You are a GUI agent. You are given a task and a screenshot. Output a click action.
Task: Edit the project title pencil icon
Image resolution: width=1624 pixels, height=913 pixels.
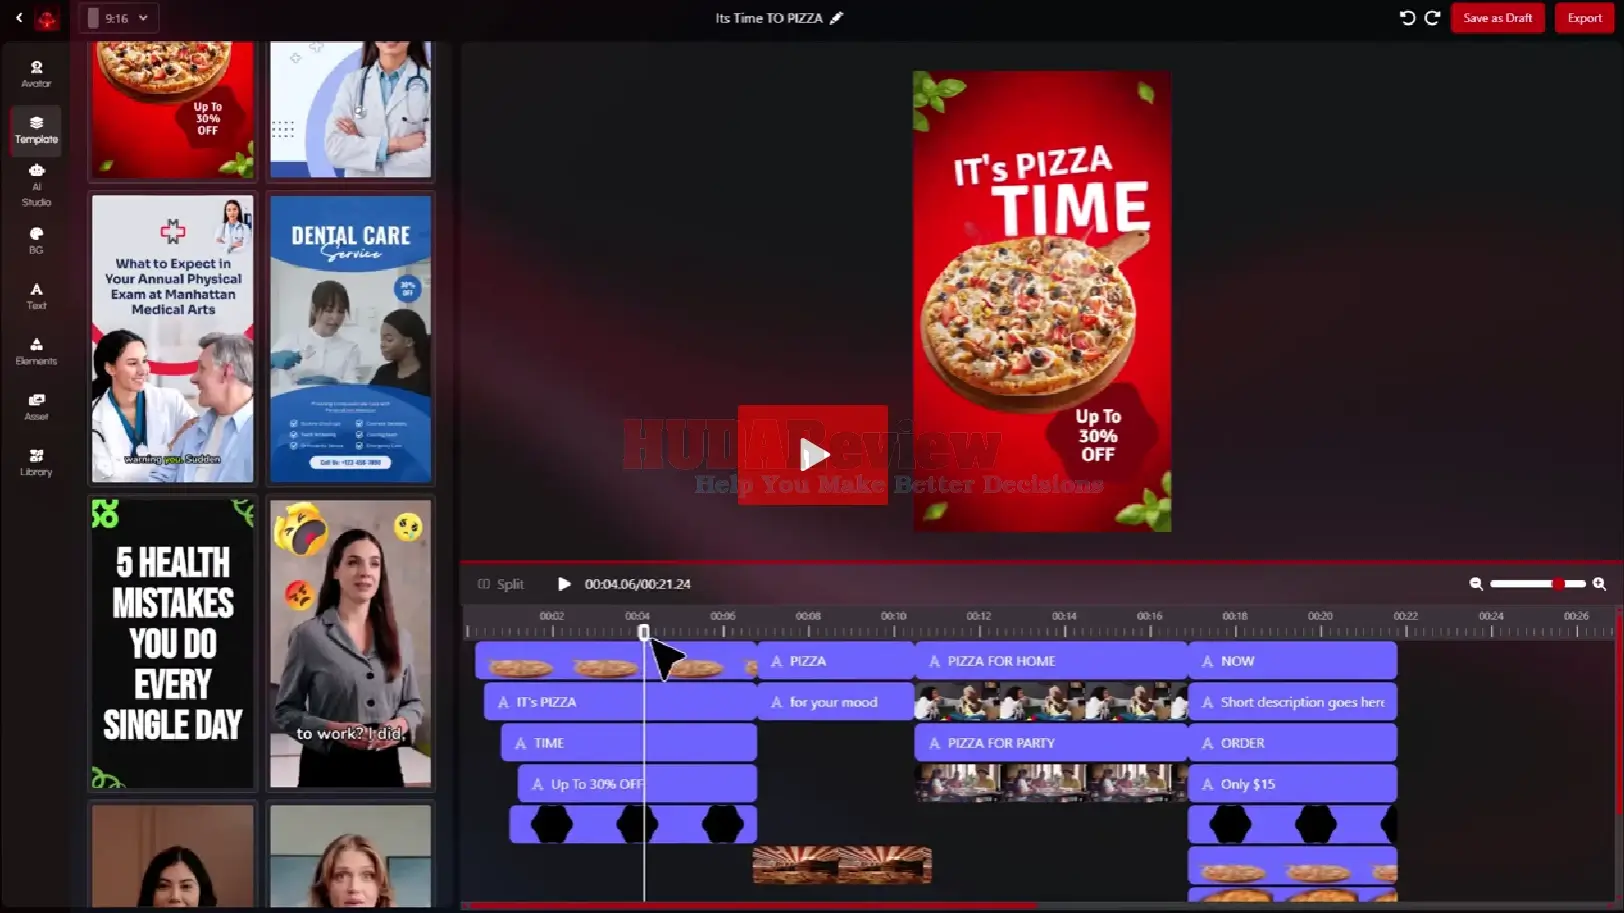[x=837, y=18]
